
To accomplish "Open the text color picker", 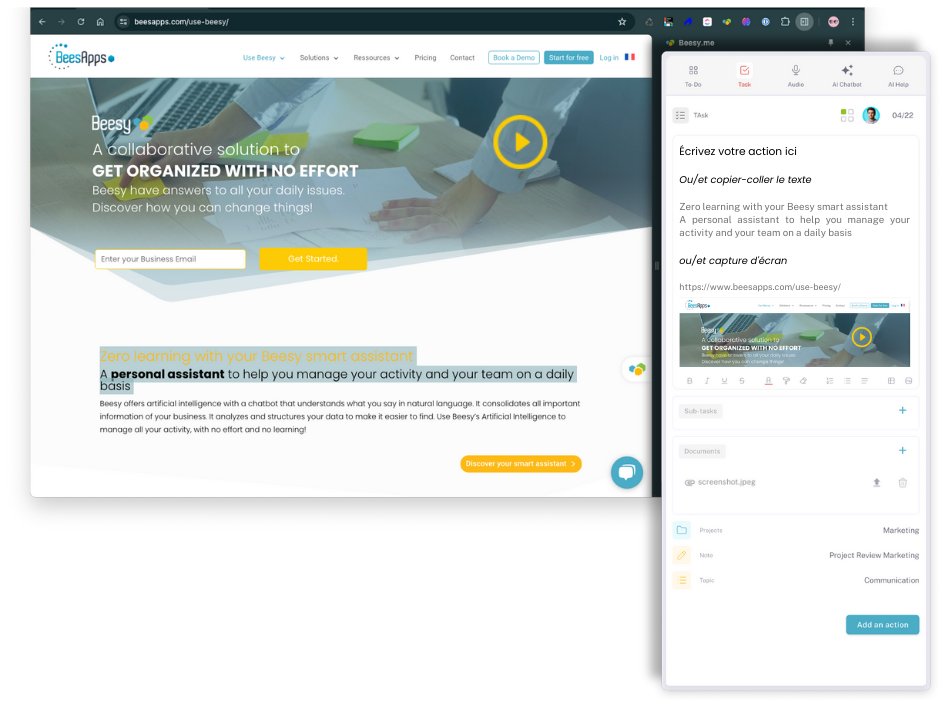I will 768,381.
